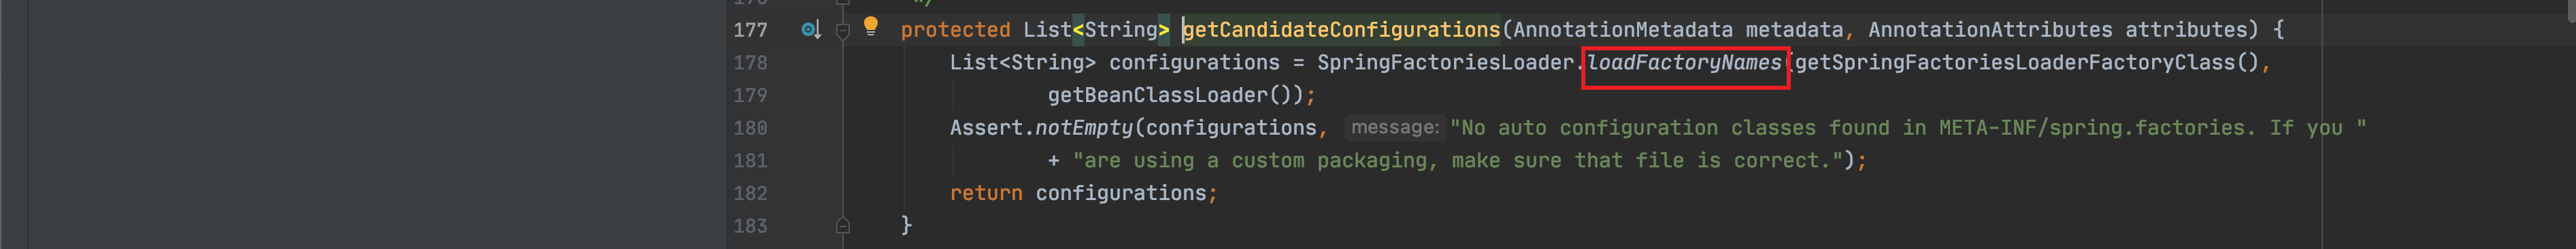Image resolution: width=2576 pixels, height=249 pixels.
Task: Click line number 182 in the gutter
Action: click(x=750, y=193)
